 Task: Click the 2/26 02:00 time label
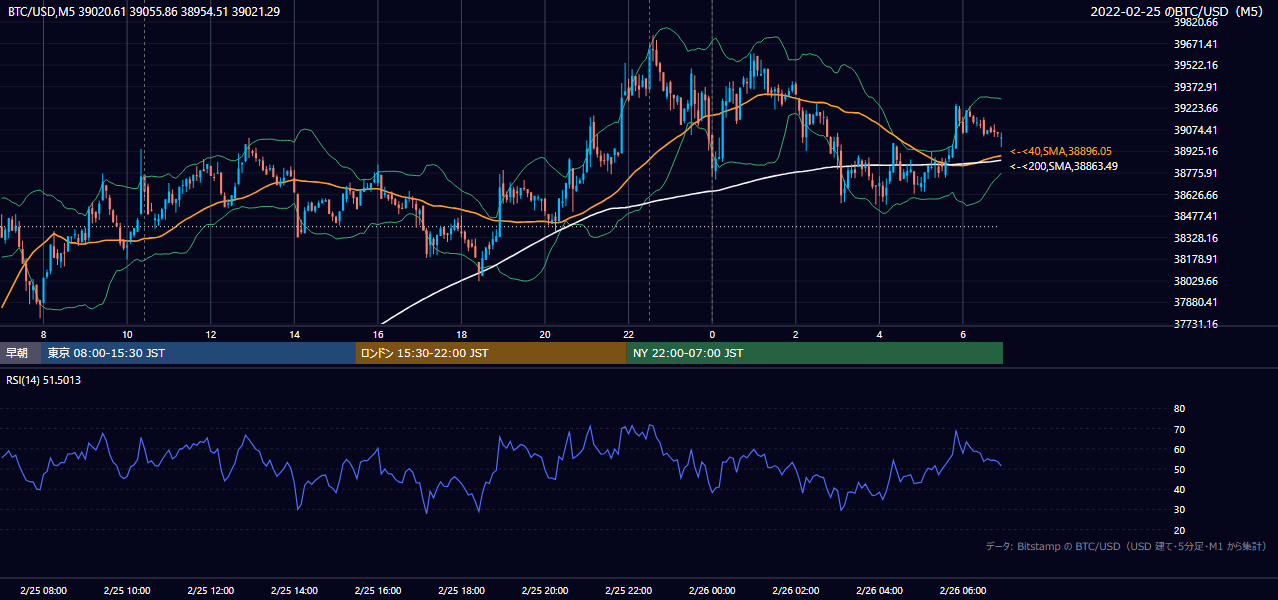796,590
